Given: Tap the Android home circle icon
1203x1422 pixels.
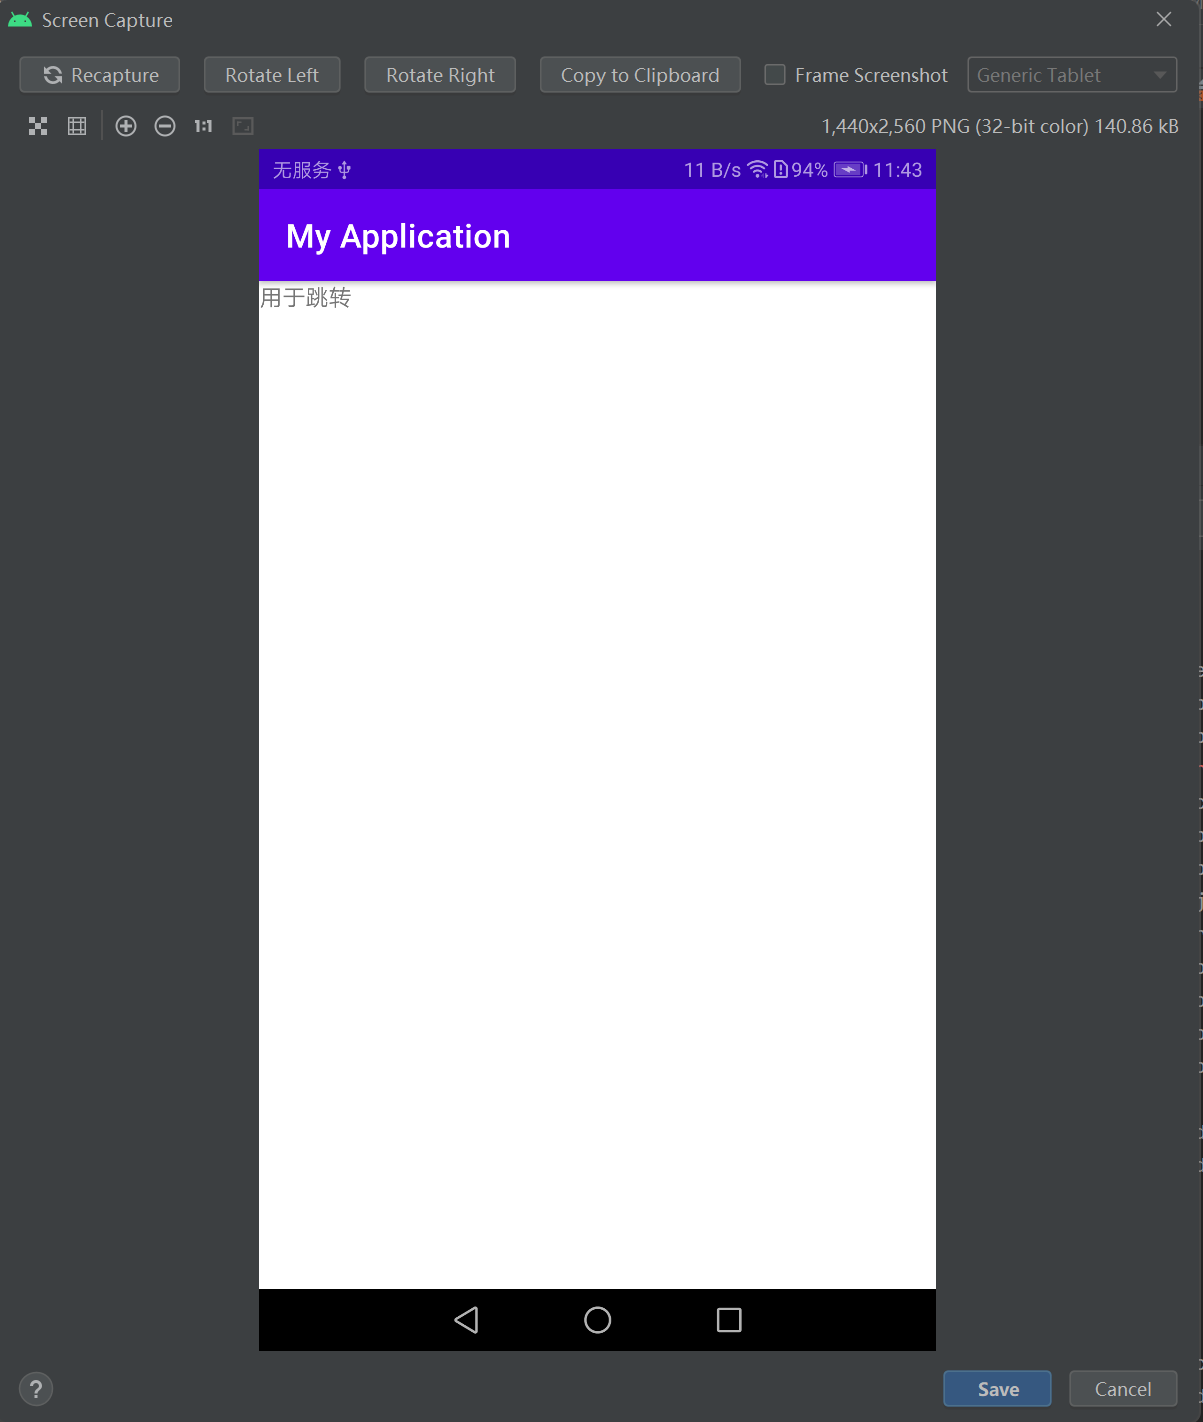Looking at the screenshot, I should 598,1320.
